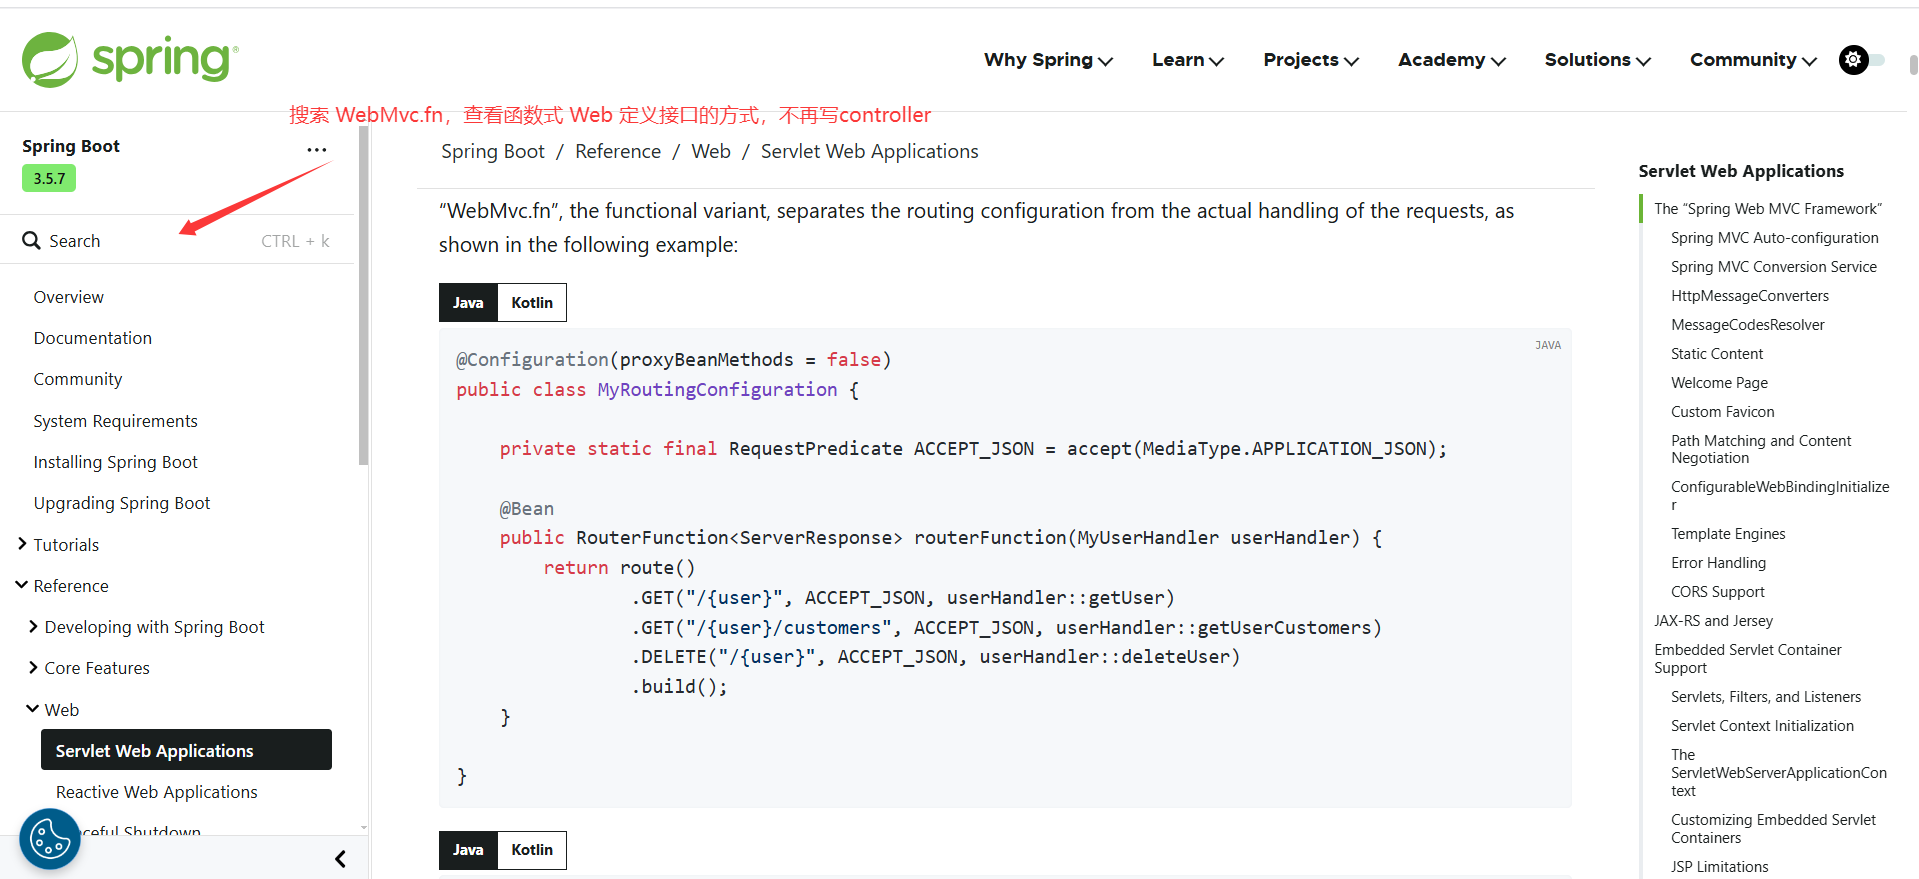
Task: Jump to Template Engines section
Action: (x=1728, y=534)
